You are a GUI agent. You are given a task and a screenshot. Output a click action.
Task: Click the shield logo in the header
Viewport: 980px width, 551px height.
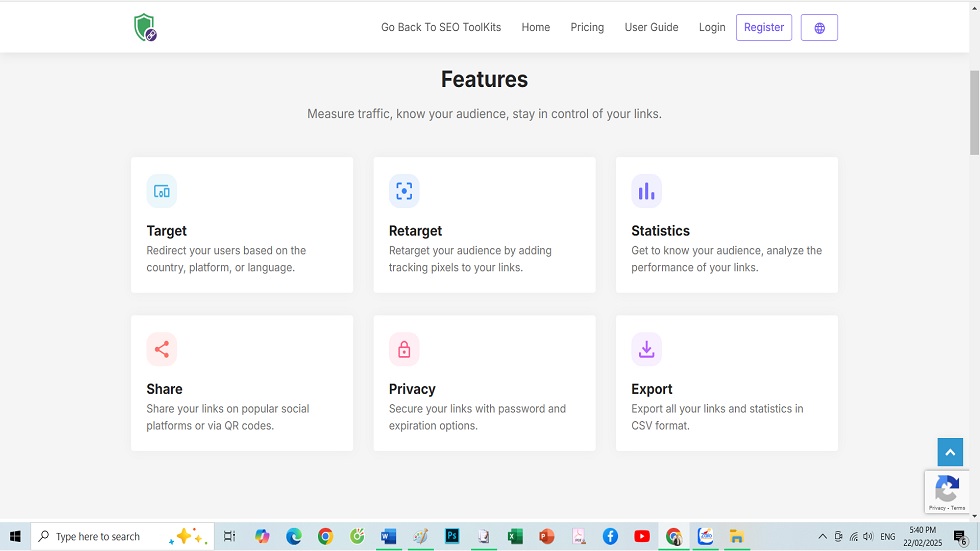[x=145, y=28]
